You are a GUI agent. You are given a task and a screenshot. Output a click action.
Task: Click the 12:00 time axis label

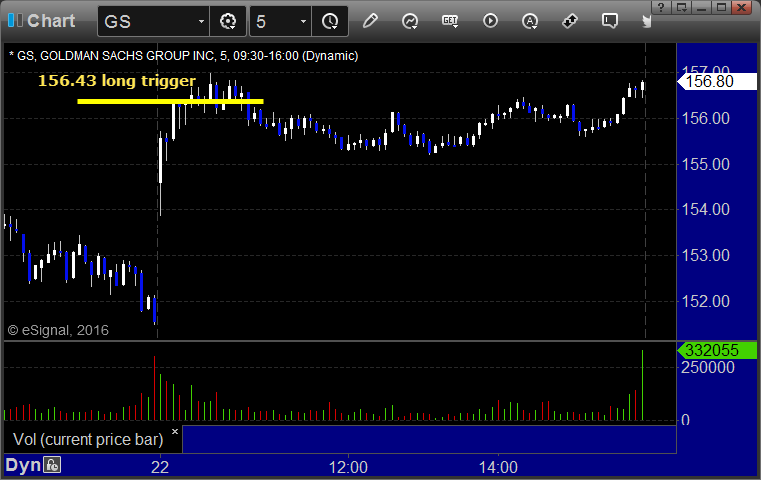348,467
